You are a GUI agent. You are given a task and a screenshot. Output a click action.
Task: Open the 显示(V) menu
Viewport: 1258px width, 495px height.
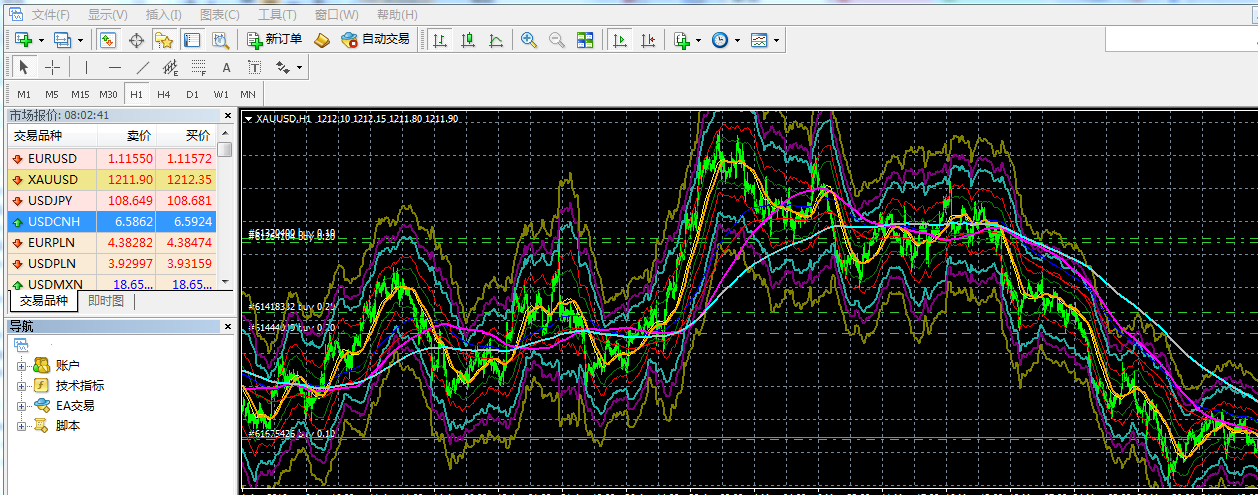tap(107, 14)
